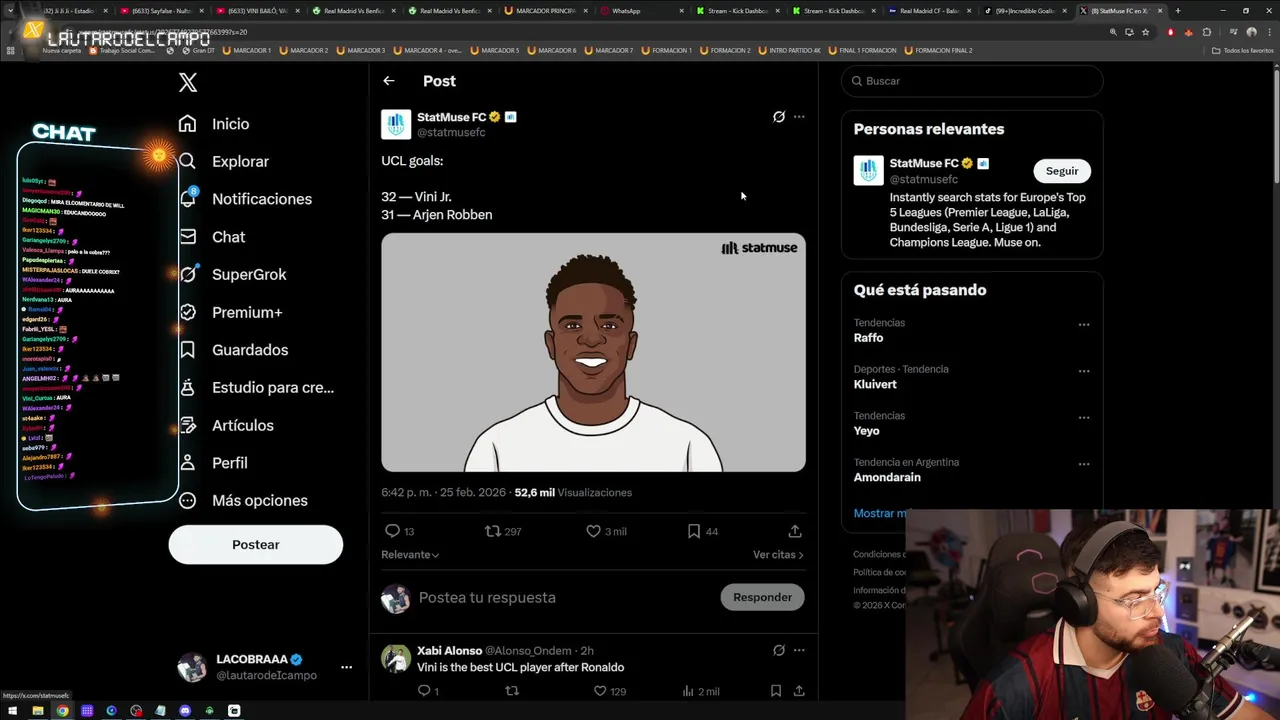Open the Kluivert trend

click(x=875, y=384)
